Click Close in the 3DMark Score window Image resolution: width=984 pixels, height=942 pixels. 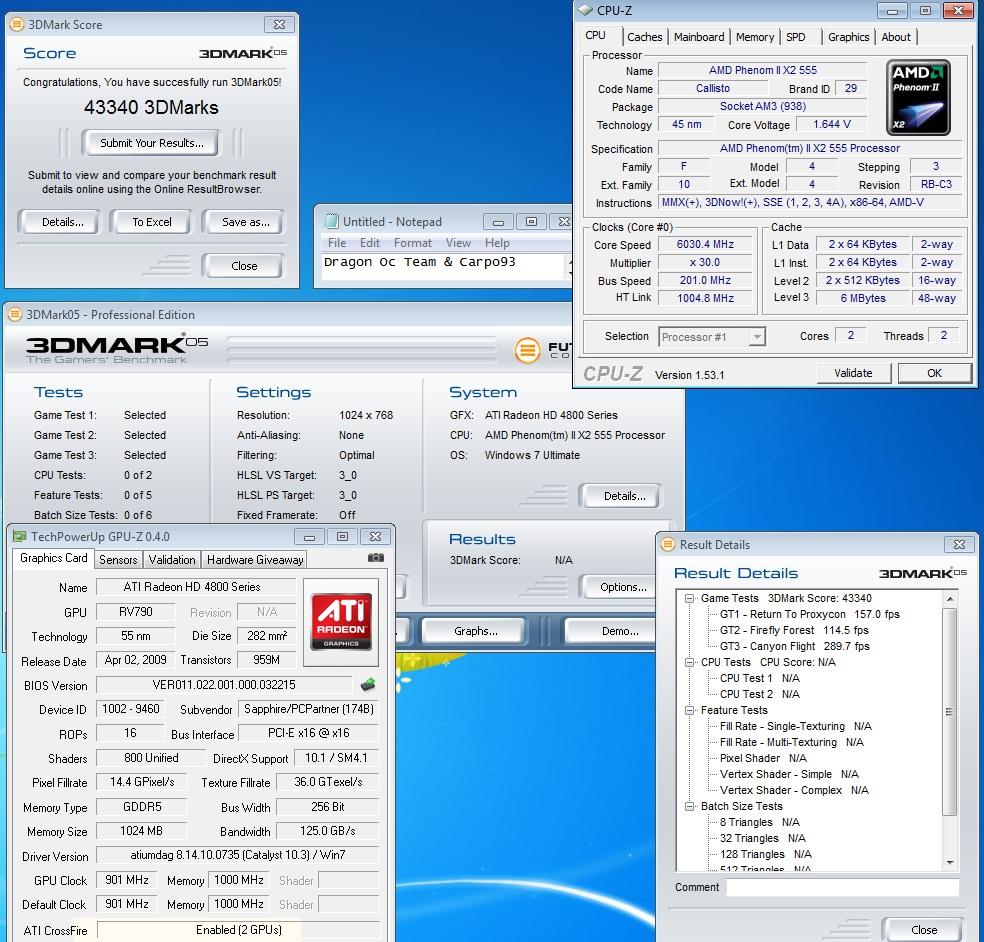click(x=244, y=265)
